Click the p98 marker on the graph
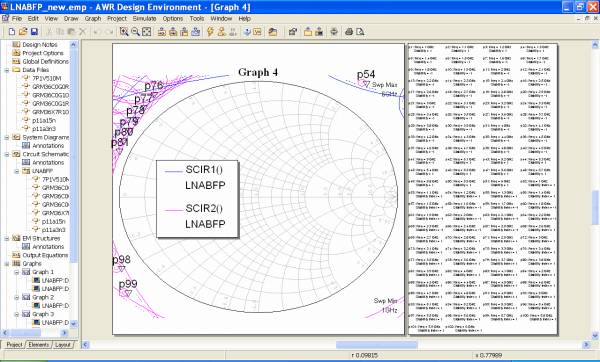 [121, 269]
